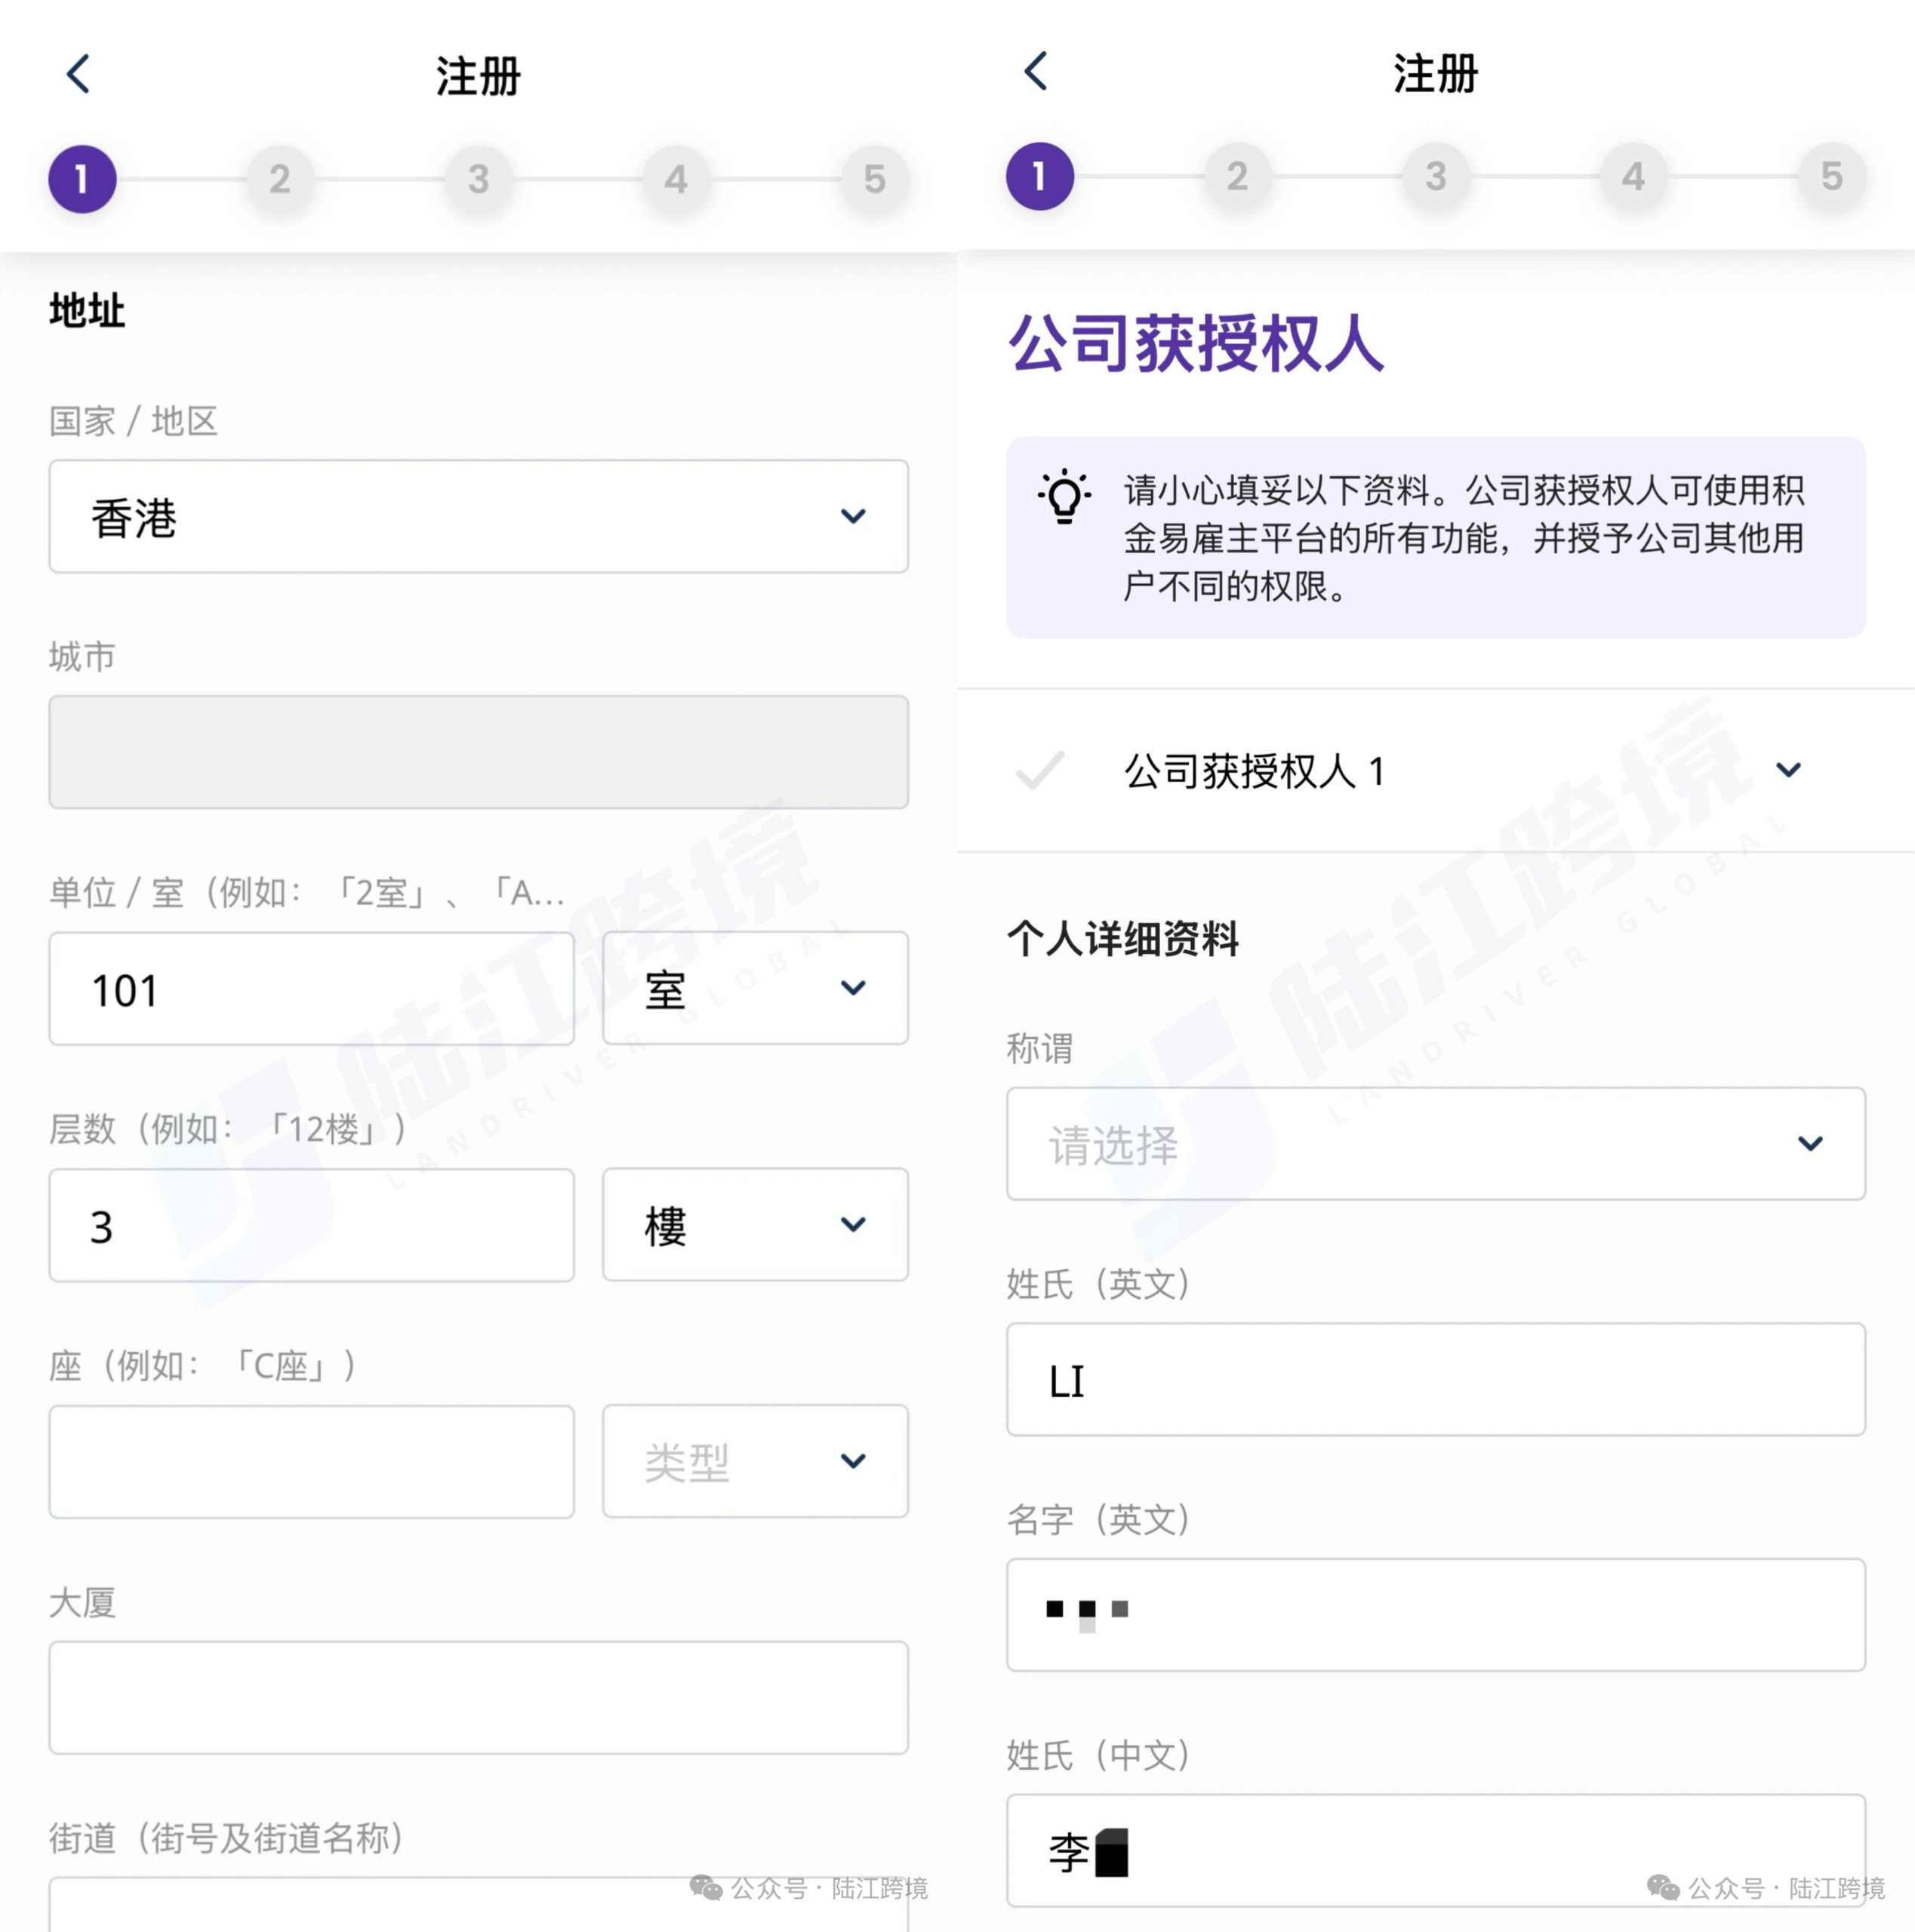Select step 4 circle on right screen
The image size is (1915, 1932).
point(1633,176)
